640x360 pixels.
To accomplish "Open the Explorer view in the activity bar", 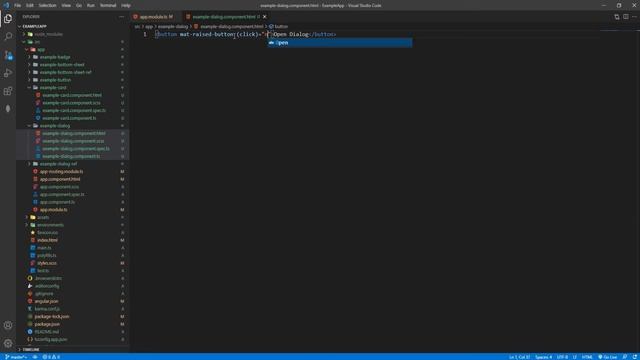I will 8,19.
